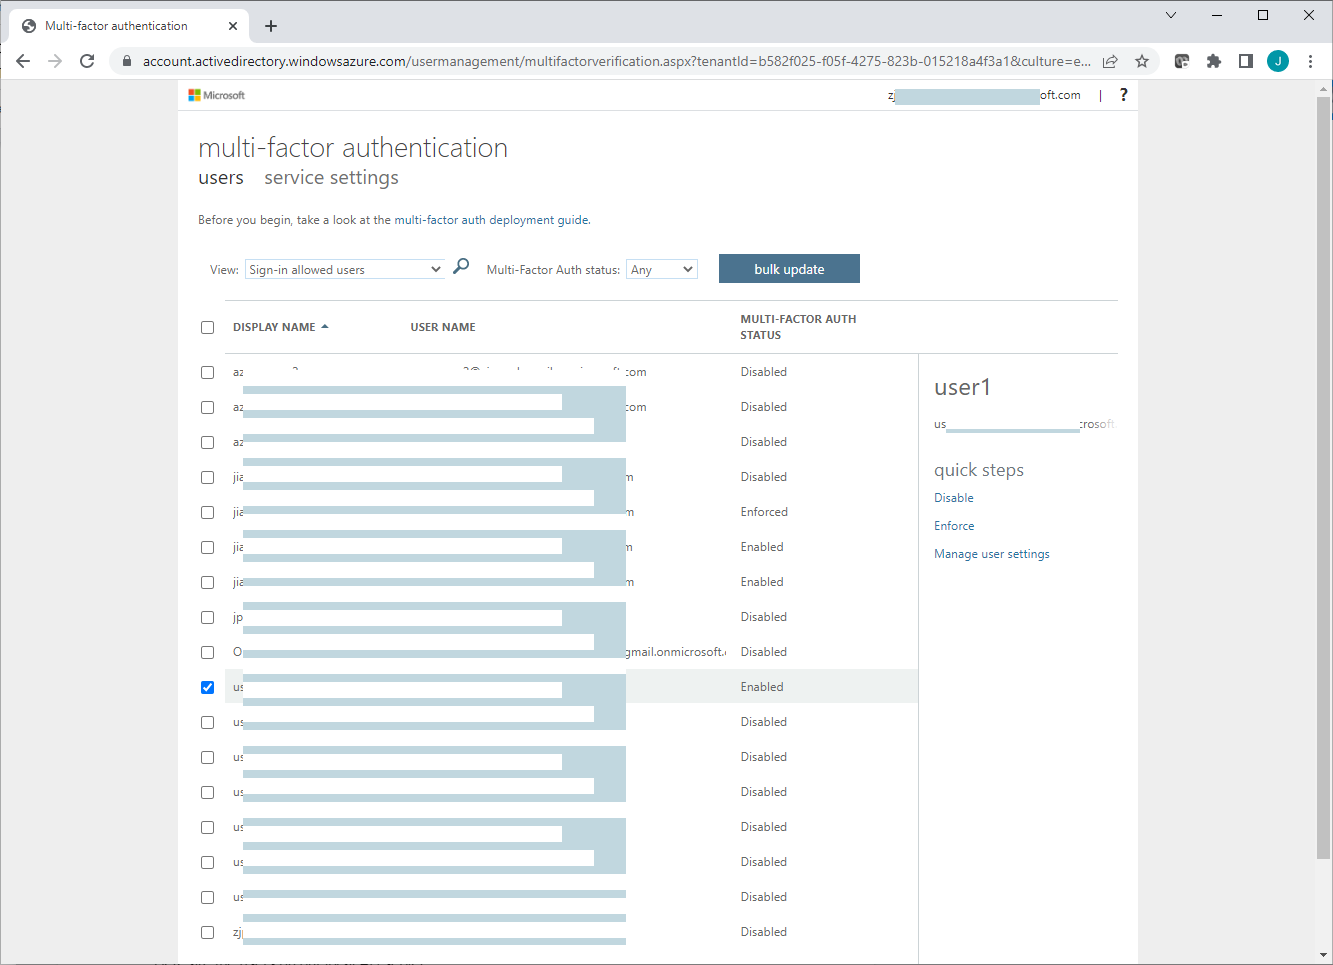Click the search magnifier icon next to View
1333x965 pixels.
tap(461, 267)
